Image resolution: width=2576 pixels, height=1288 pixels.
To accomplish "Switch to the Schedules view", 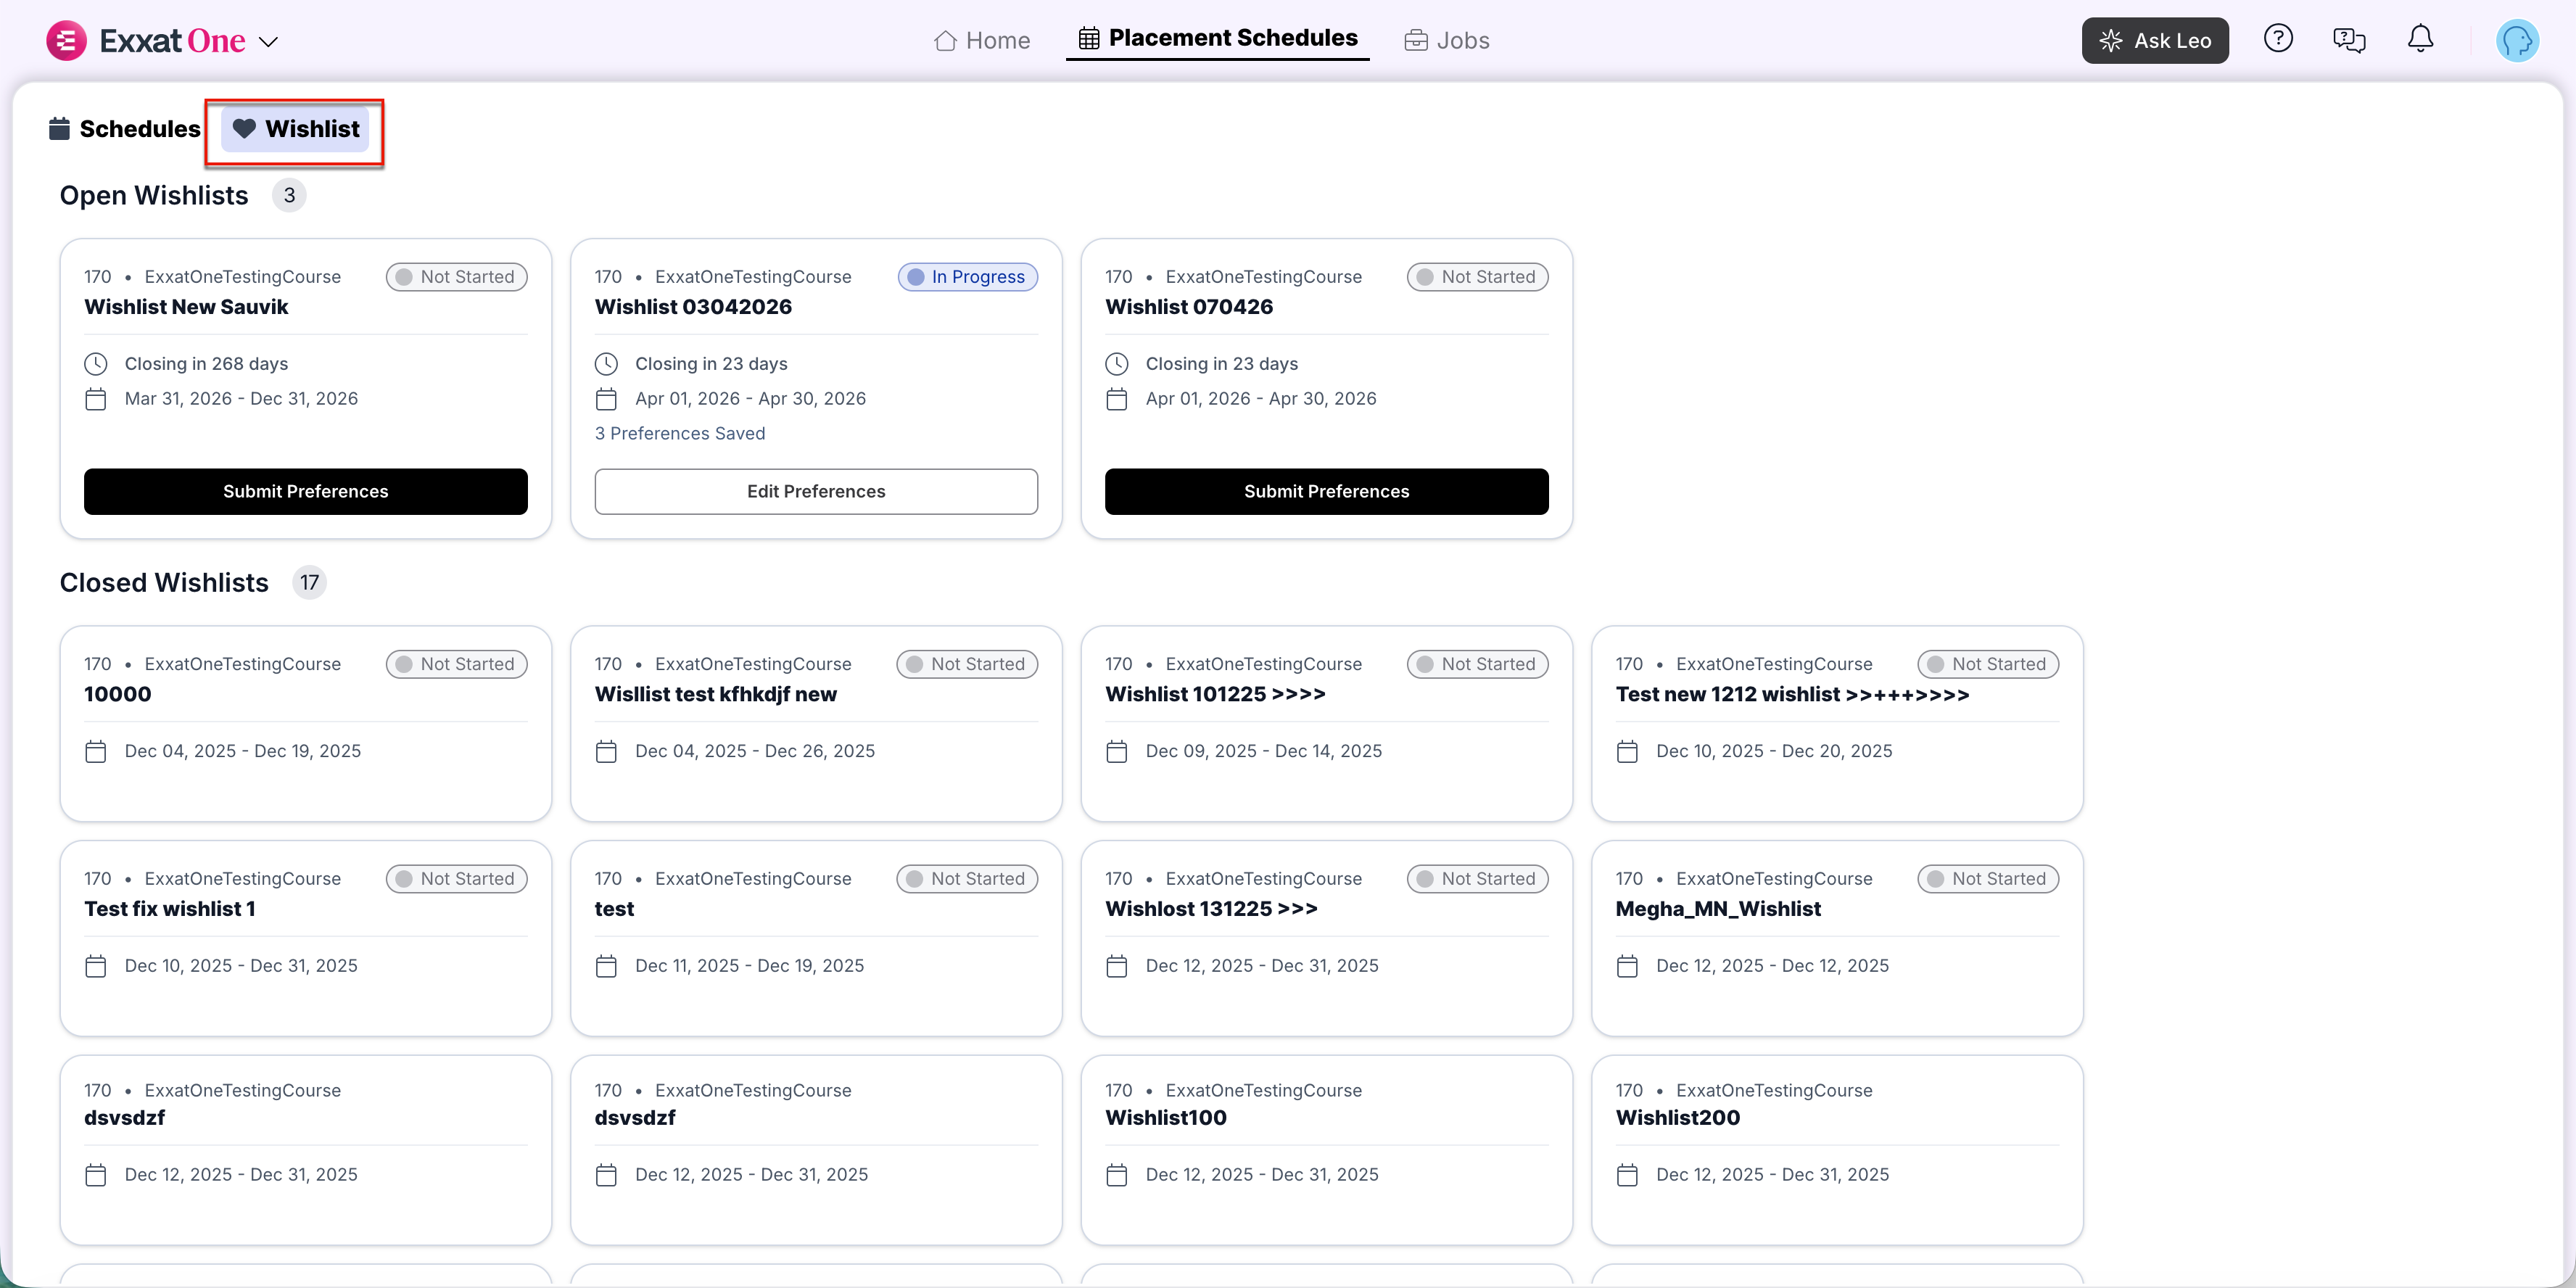I will [x=125, y=129].
